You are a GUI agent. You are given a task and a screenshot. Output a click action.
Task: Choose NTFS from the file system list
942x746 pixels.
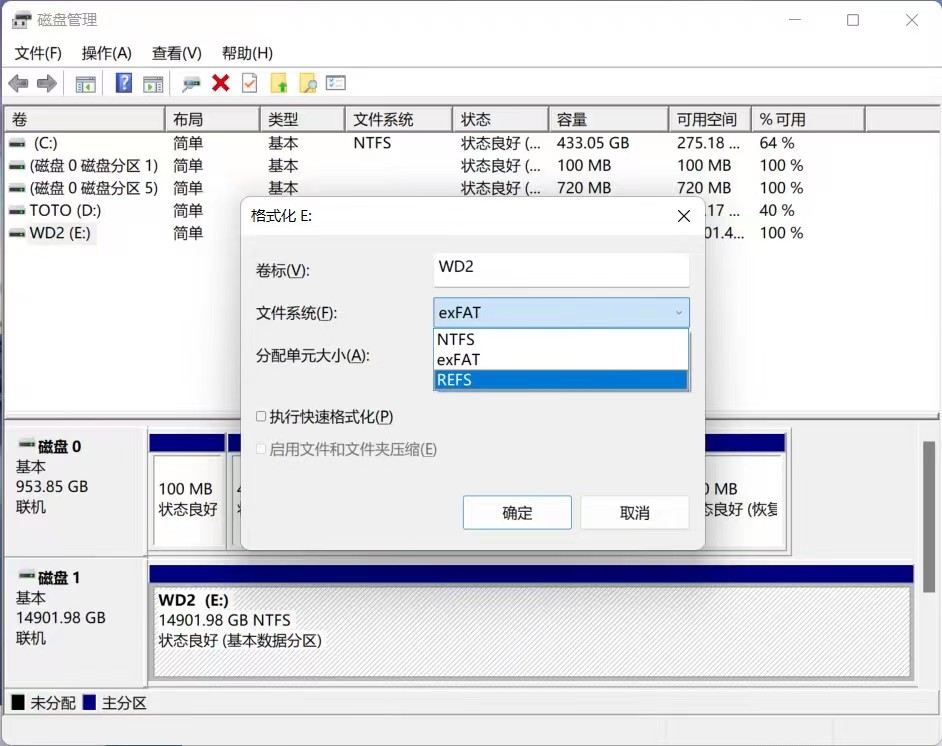tap(561, 339)
